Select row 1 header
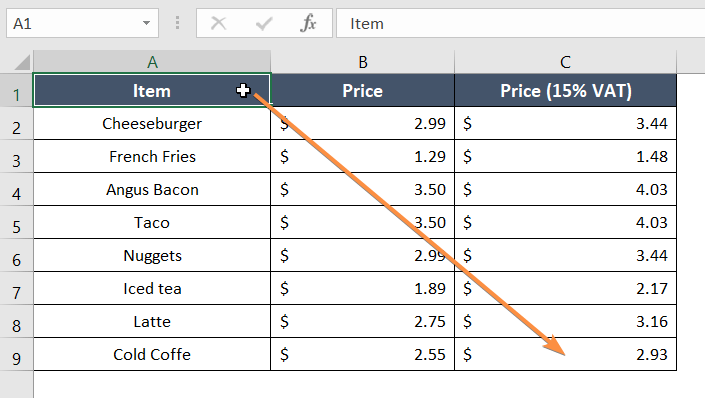The height and width of the screenshot is (398, 705). coord(17,90)
